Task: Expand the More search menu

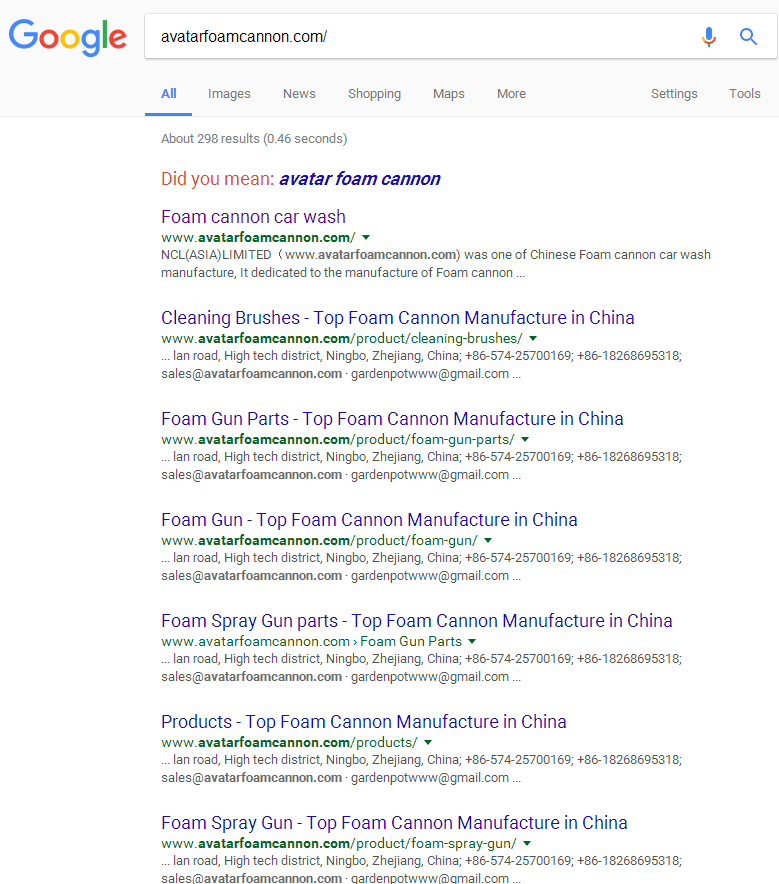Action: (511, 94)
